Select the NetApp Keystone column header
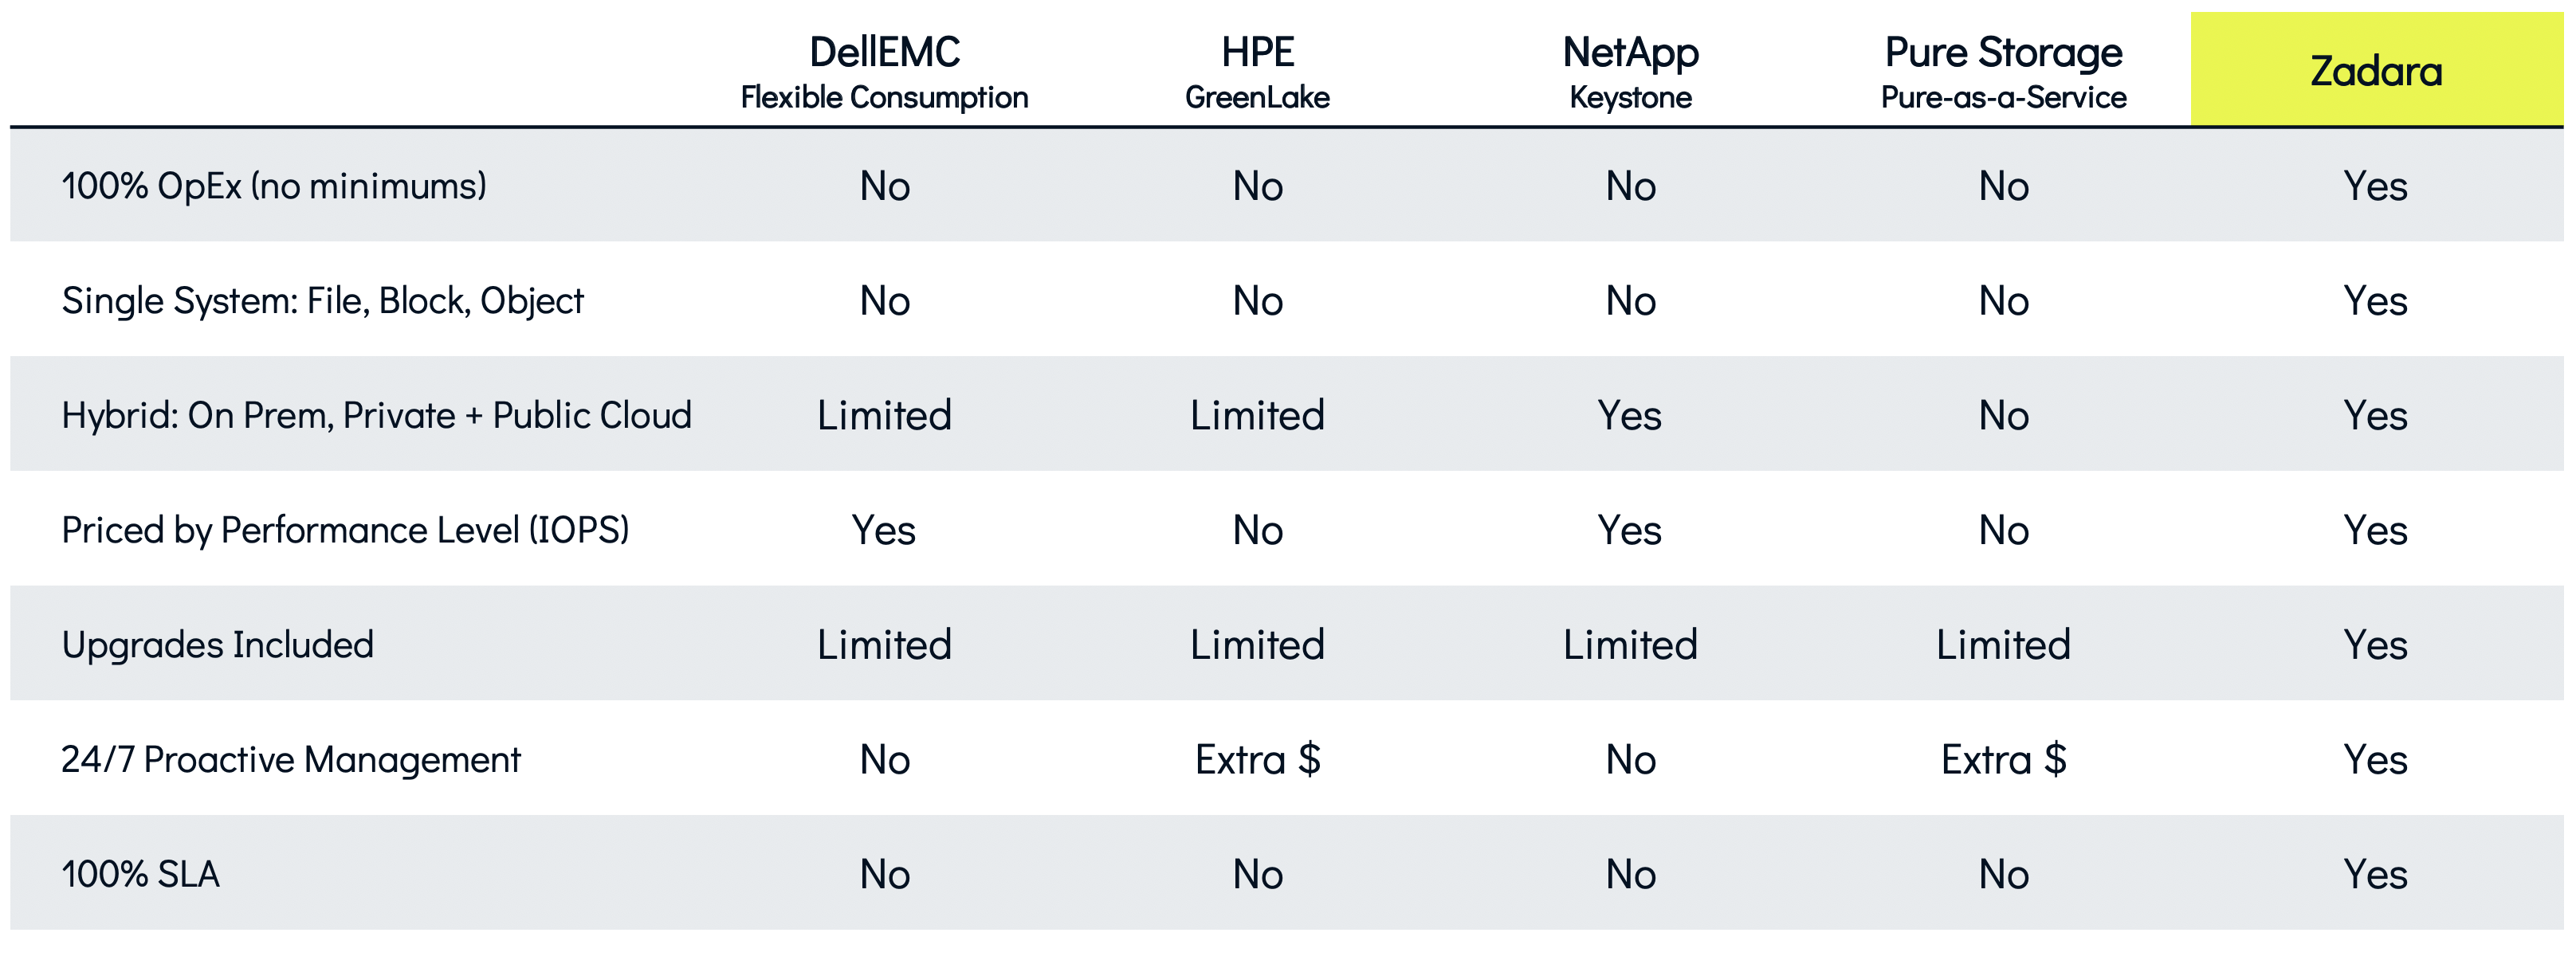Screen dimensions: 2576x956 [1630, 71]
